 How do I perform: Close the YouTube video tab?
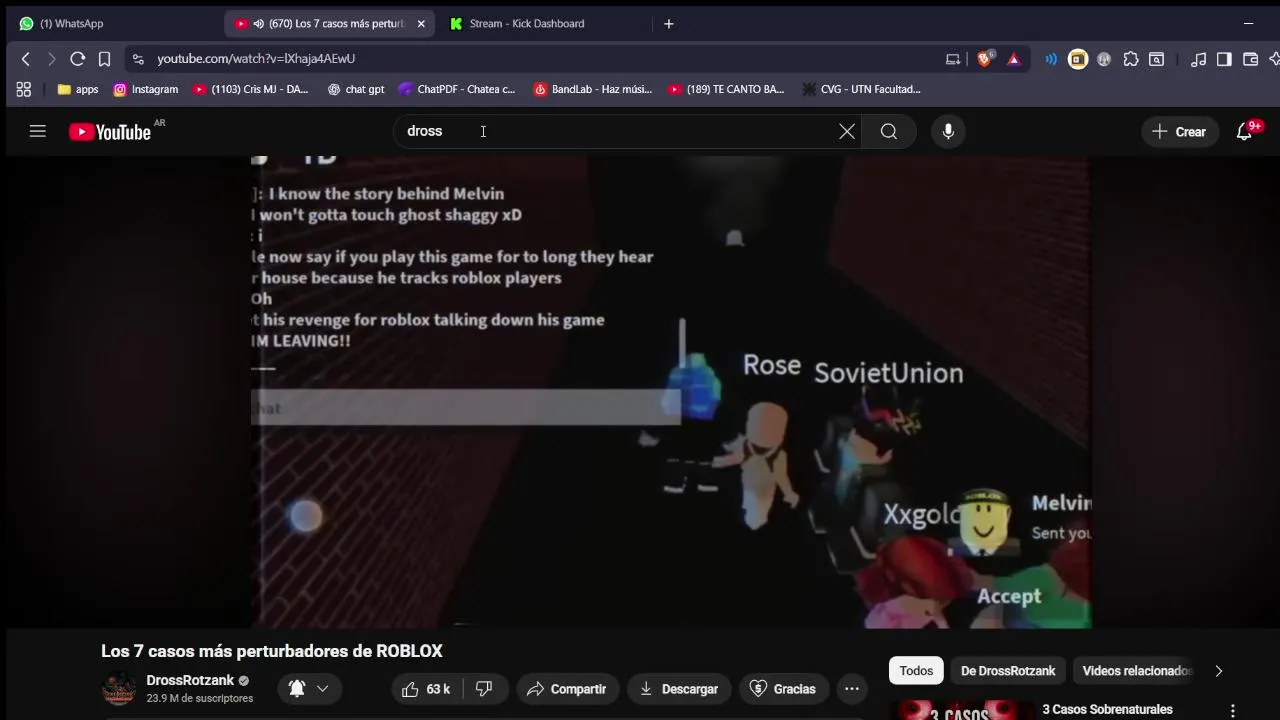tap(421, 23)
